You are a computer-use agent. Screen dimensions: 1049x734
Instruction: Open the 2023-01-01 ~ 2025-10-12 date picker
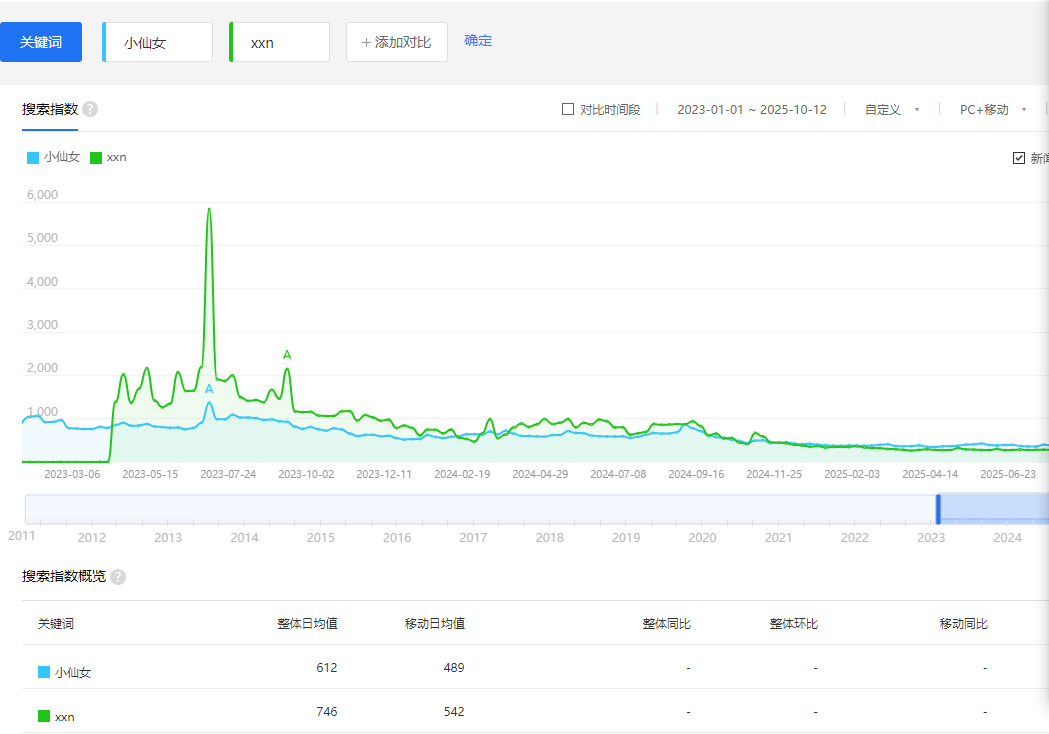pyautogui.click(x=751, y=109)
